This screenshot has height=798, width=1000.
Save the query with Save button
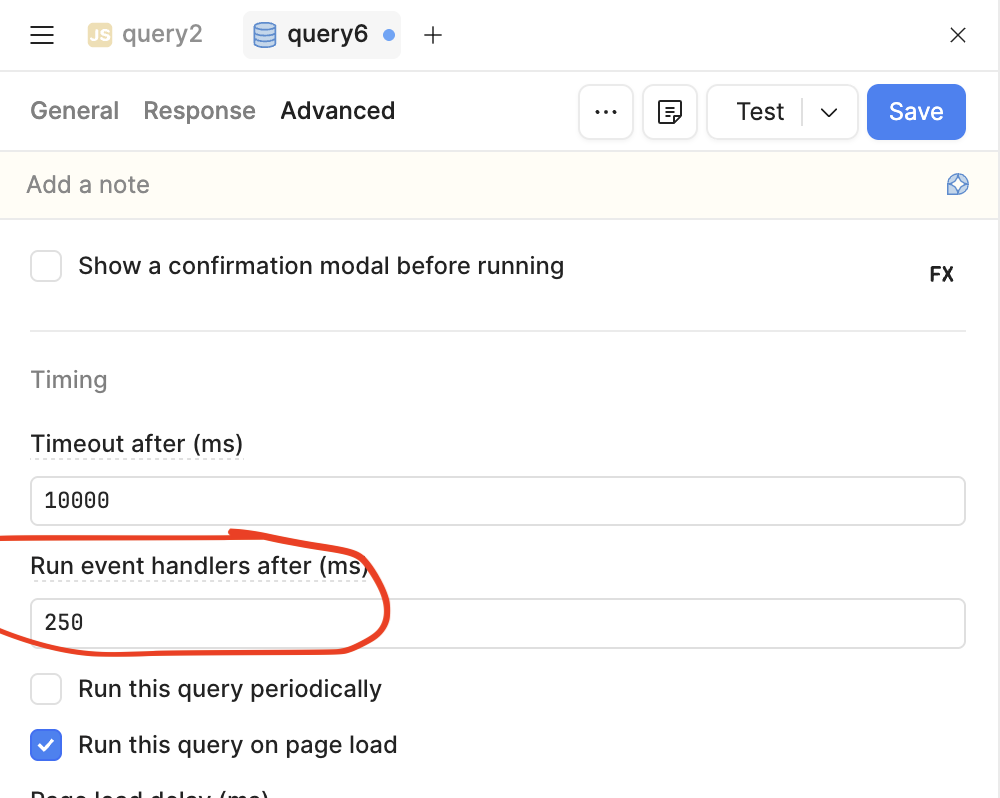(x=916, y=112)
